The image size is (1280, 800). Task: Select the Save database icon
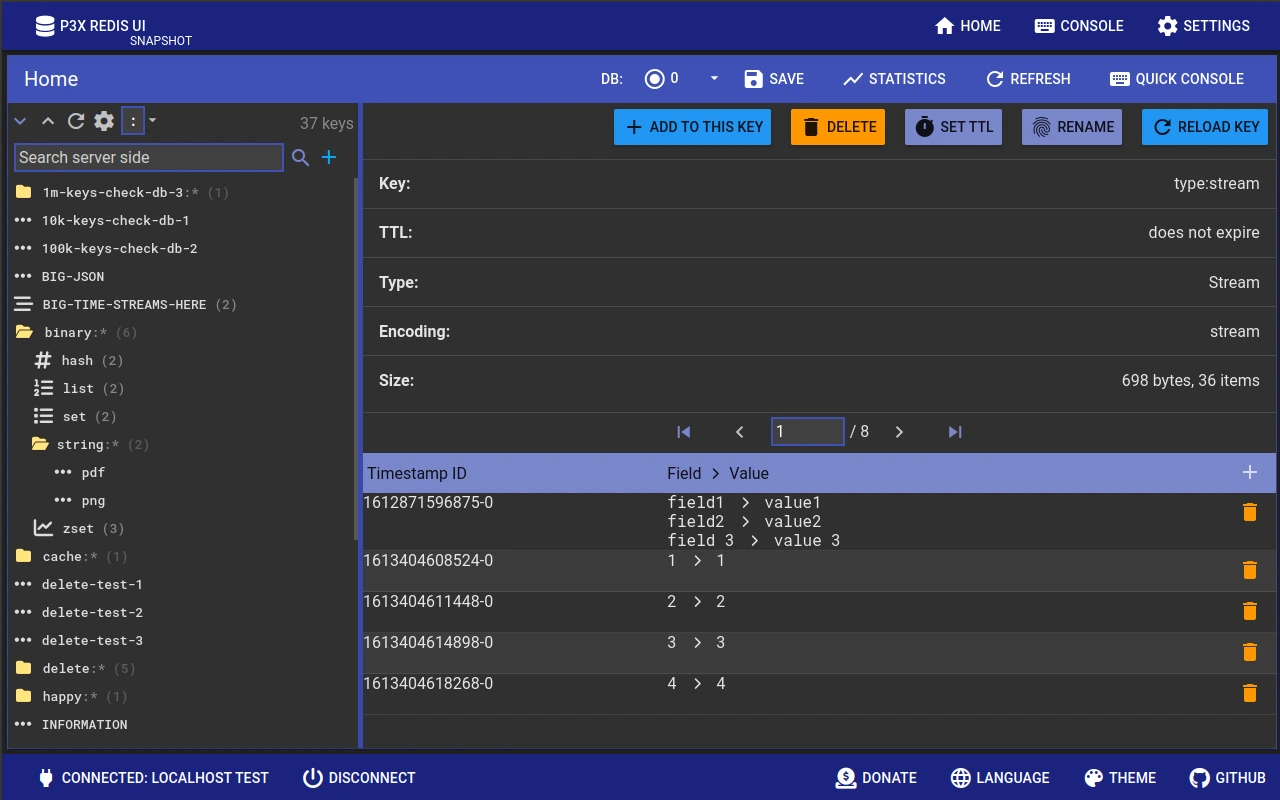click(751, 79)
